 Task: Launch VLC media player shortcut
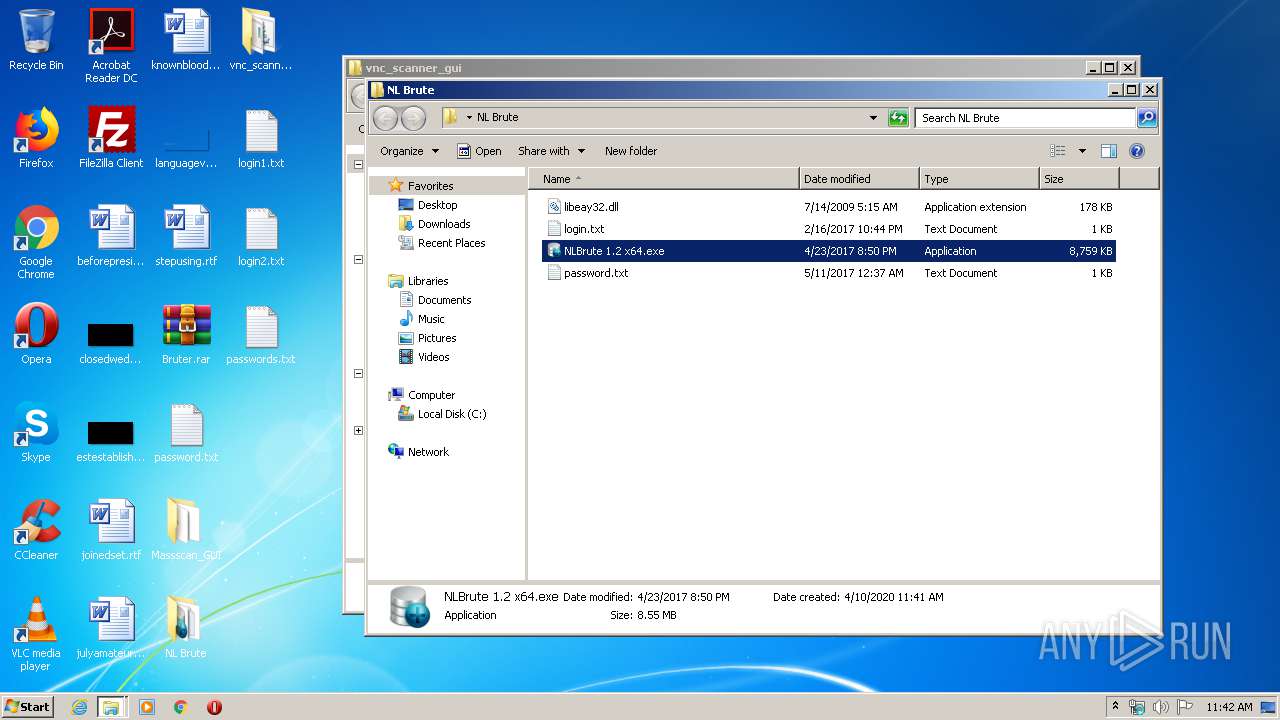click(36, 634)
